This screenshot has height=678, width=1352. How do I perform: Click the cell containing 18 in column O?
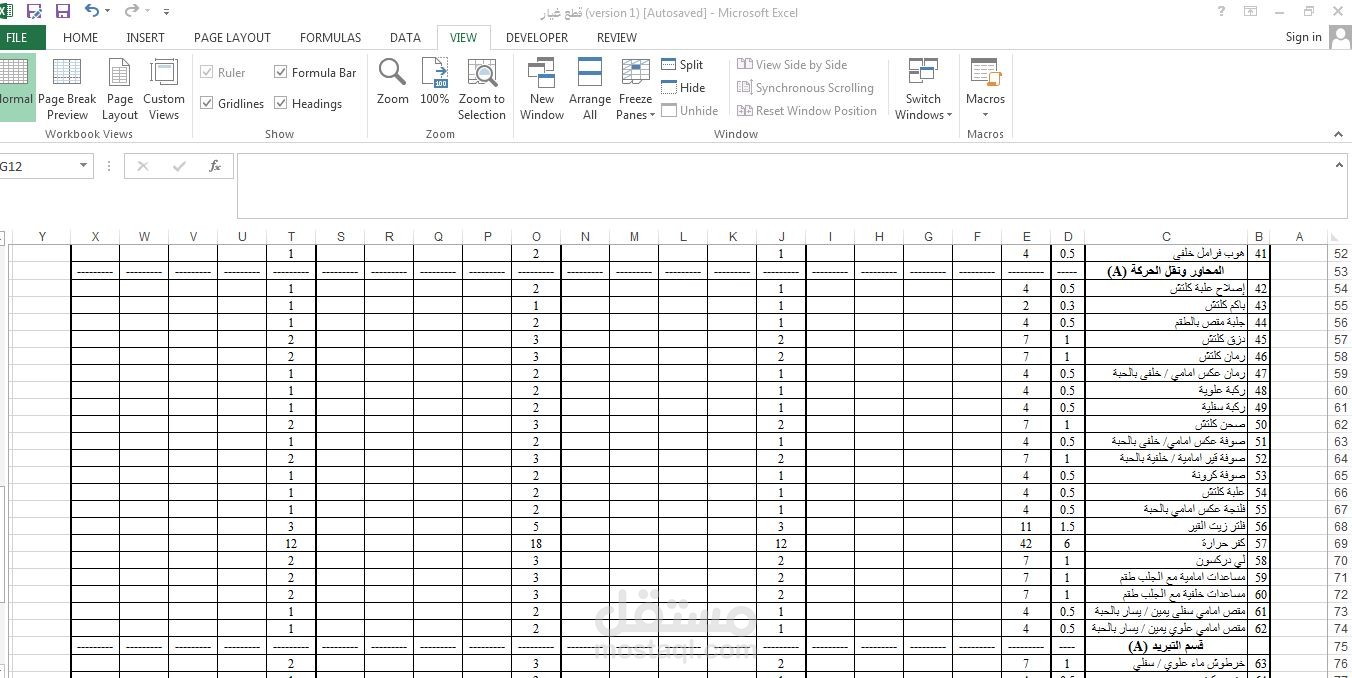(x=536, y=543)
